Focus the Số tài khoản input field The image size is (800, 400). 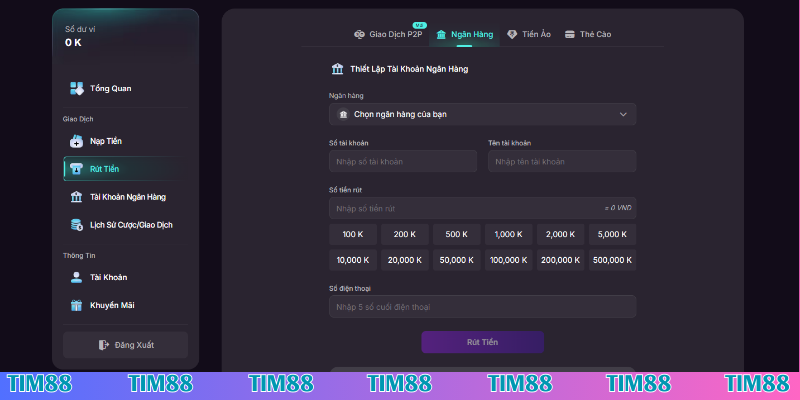pyautogui.click(x=403, y=161)
